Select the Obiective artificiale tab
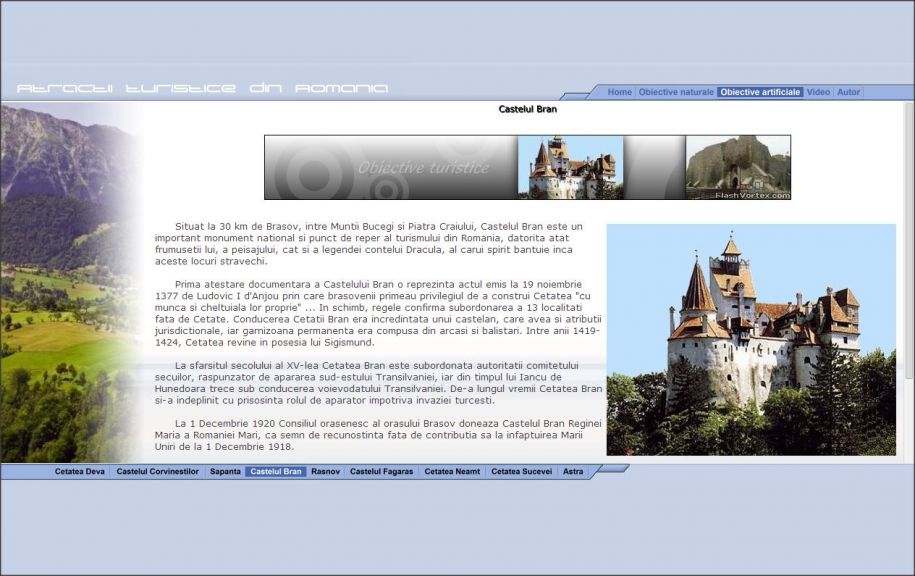This screenshot has width=915, height=576. click(760, 92)
